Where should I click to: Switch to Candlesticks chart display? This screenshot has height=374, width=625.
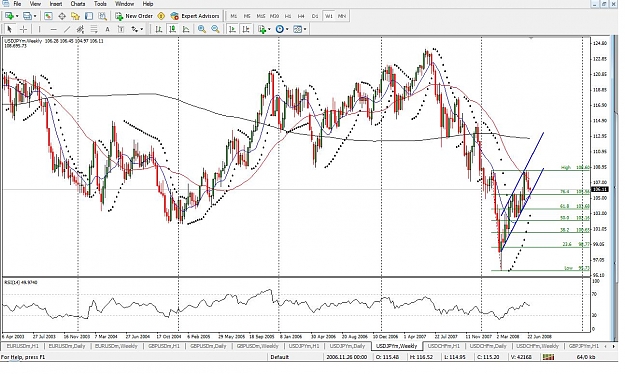coord(173,29)
